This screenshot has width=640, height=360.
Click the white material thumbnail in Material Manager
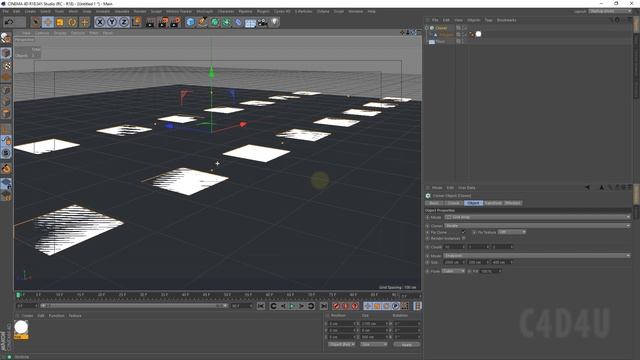coord(21,327)
